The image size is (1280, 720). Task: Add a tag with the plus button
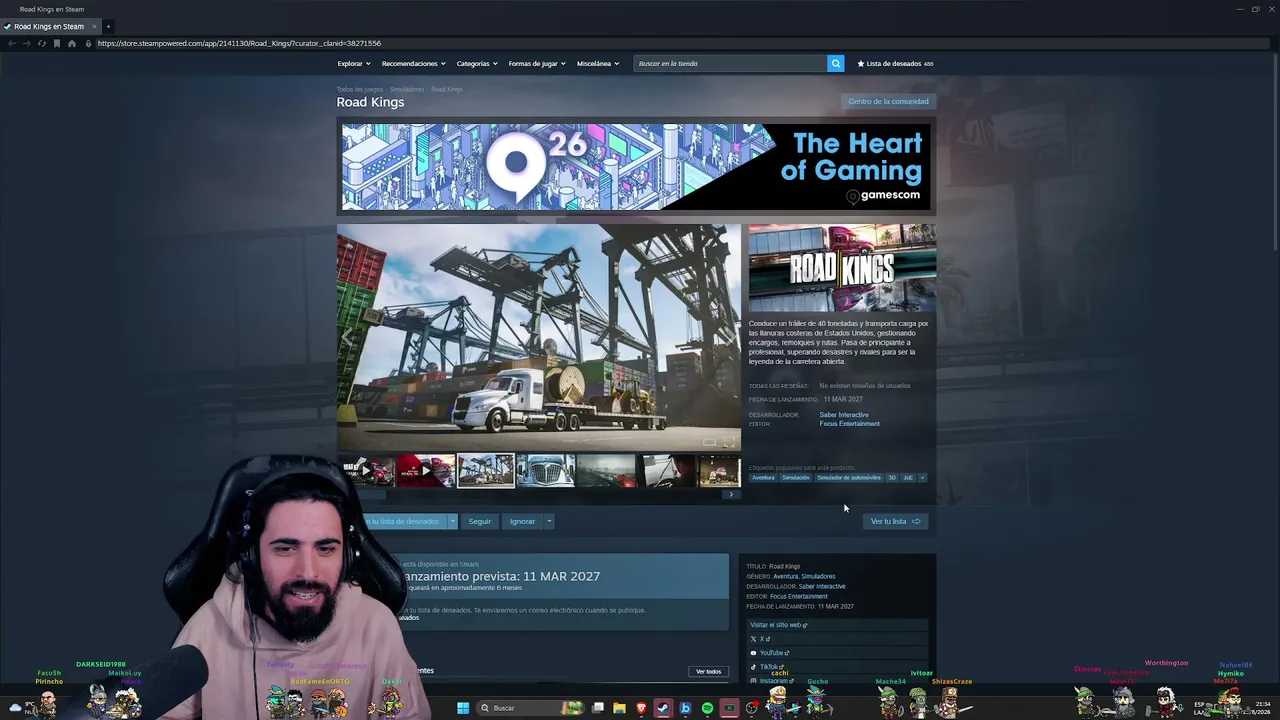pyautogui.click(x=922, y=478)
